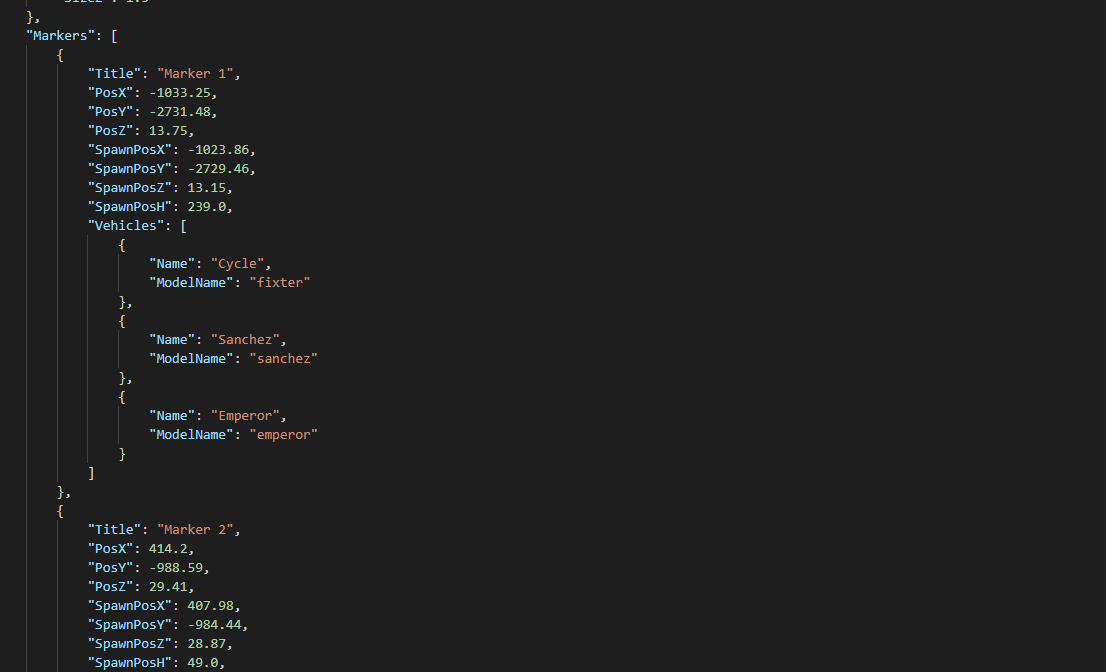The image size is (1106, 672).
Task: Click the PosX value 414.2
Action: click(x=168, y=548)
